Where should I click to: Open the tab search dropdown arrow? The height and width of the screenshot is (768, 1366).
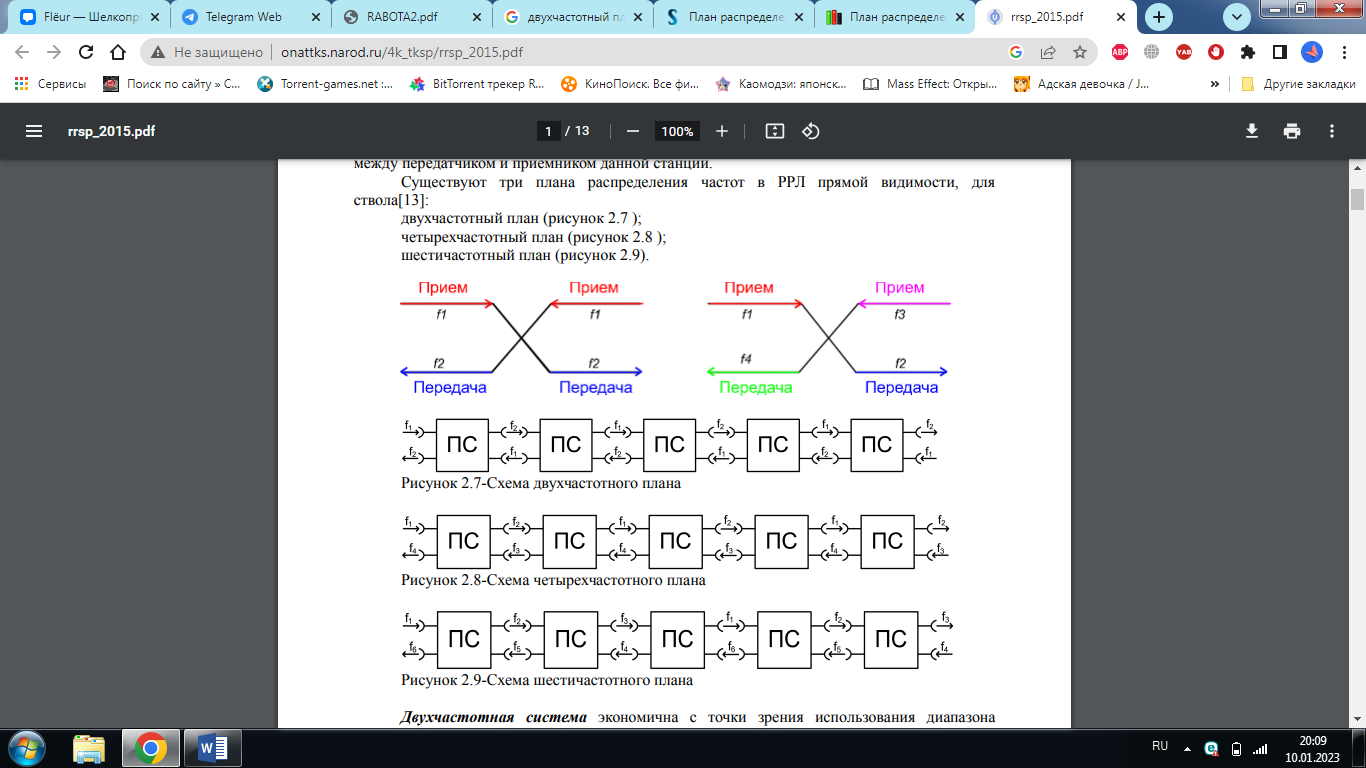[1237, 16]
